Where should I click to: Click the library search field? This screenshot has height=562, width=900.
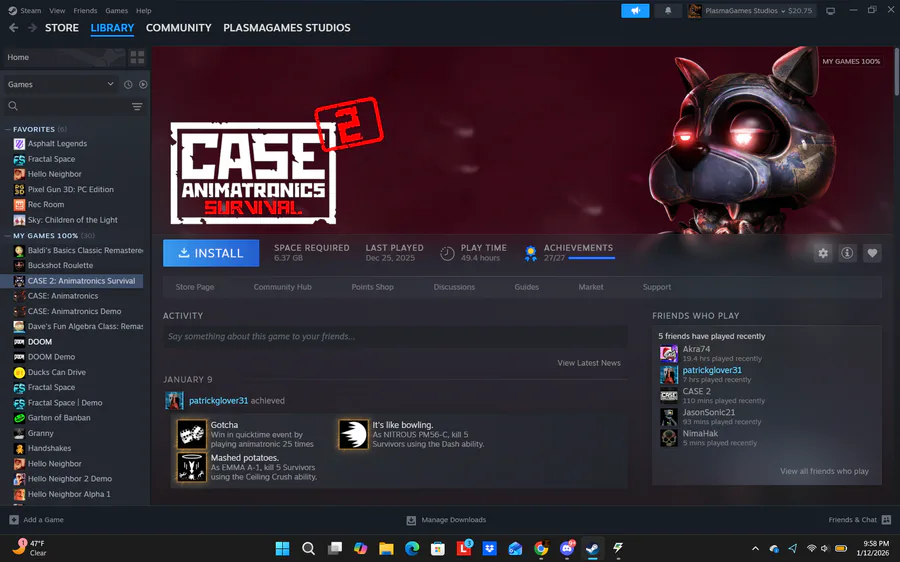coord(75,106)
